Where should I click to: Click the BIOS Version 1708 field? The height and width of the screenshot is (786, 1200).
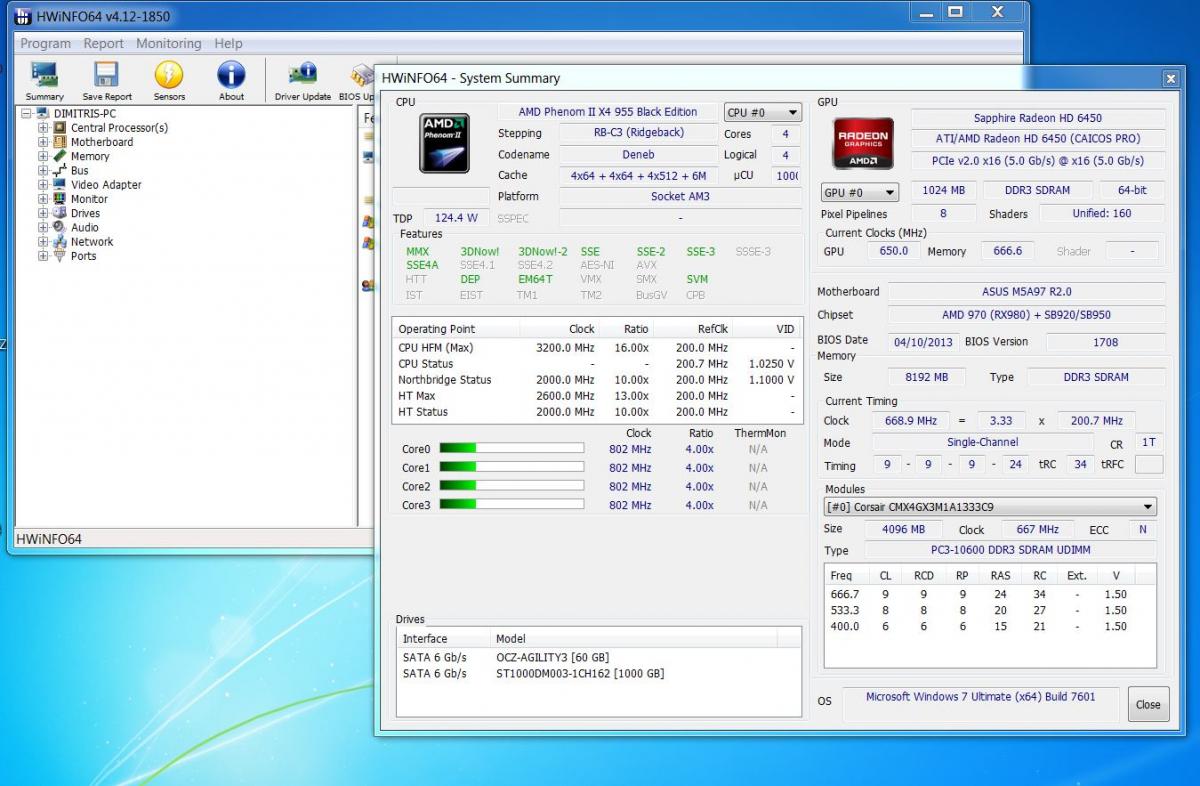pos(1105,342)
